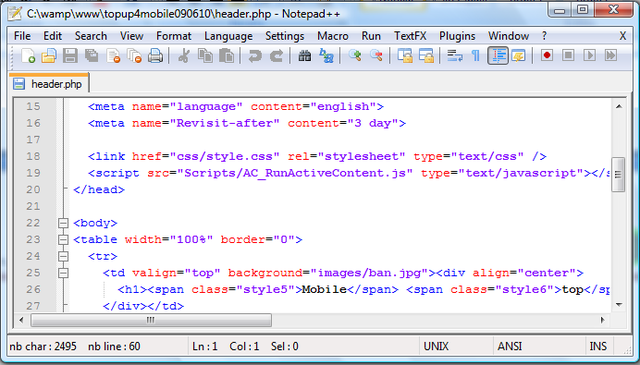Open the Settings menu
This screenshot has width=640, height=365.
(x=284, y=36)
